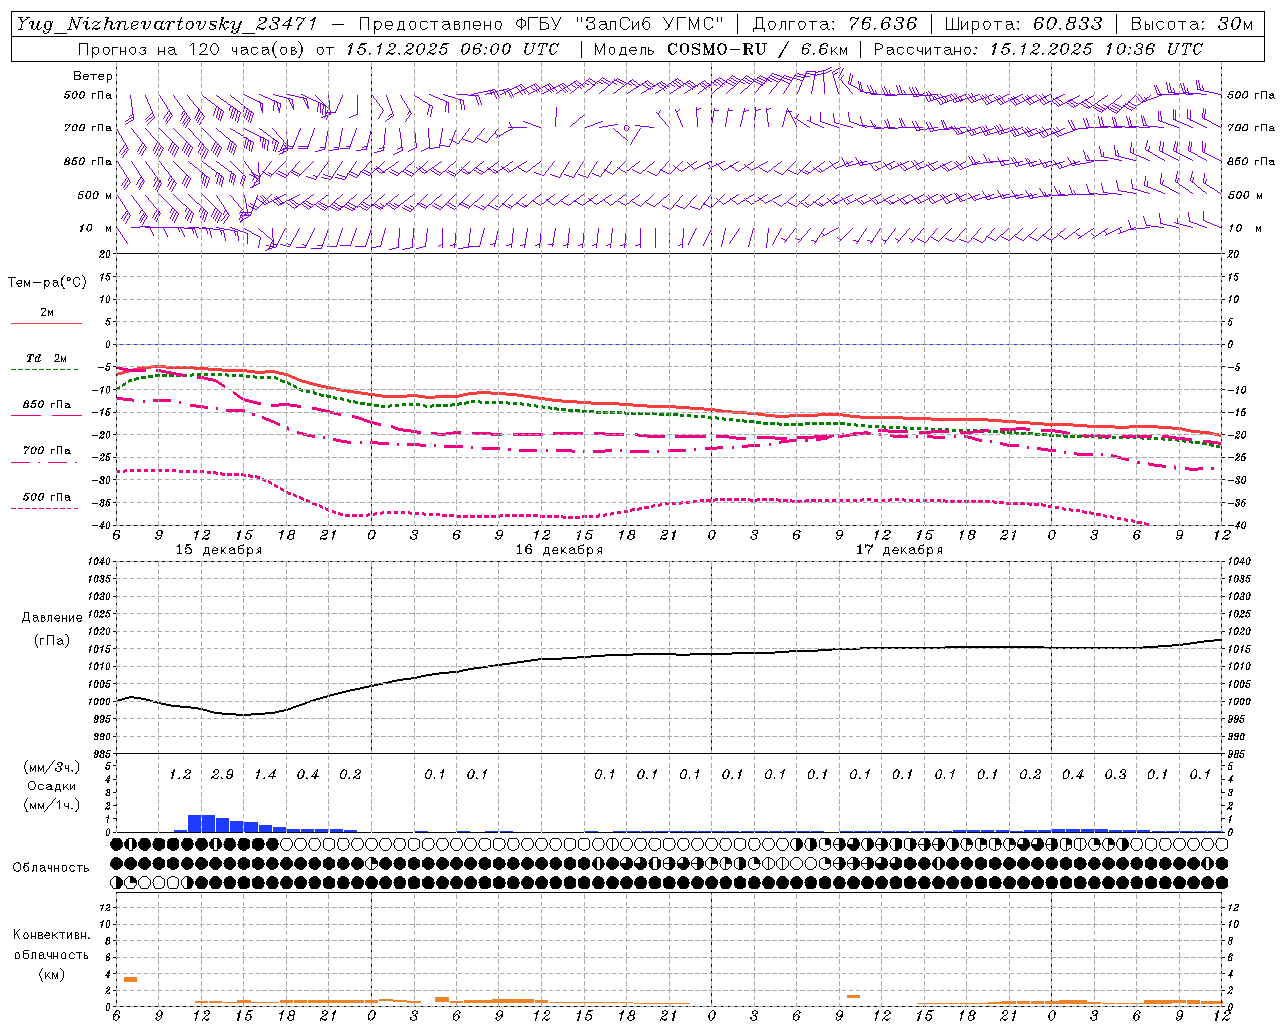
Task: Click the small orange convective bar near 9h on 17 декабря
Action: coord(853,996)
